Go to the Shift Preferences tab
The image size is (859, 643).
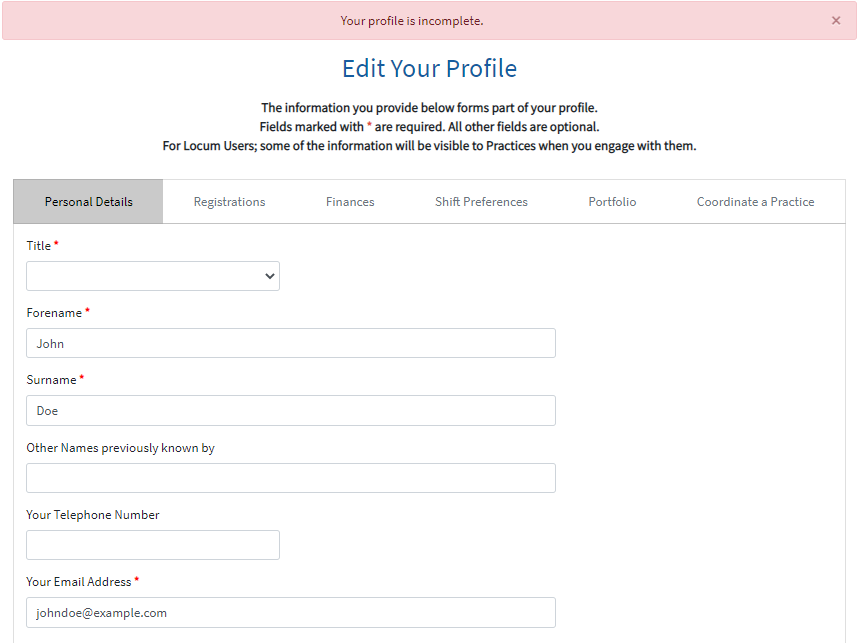pos(481,202)
